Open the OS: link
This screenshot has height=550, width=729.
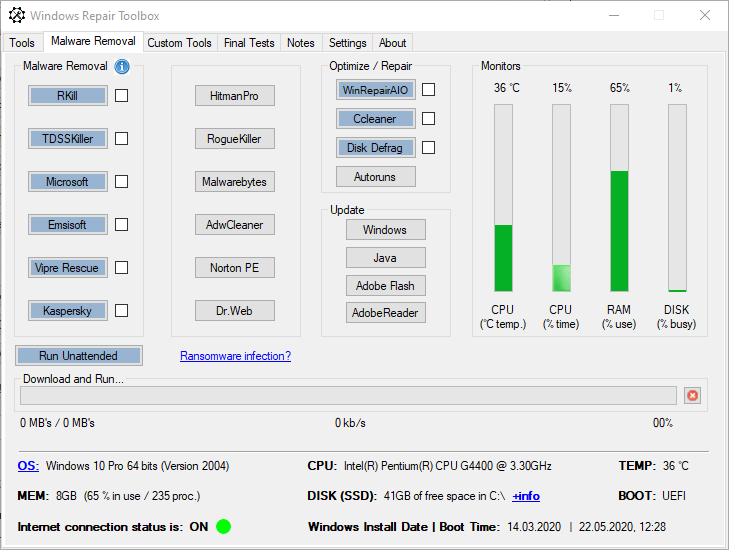click(x=28, y=465)
